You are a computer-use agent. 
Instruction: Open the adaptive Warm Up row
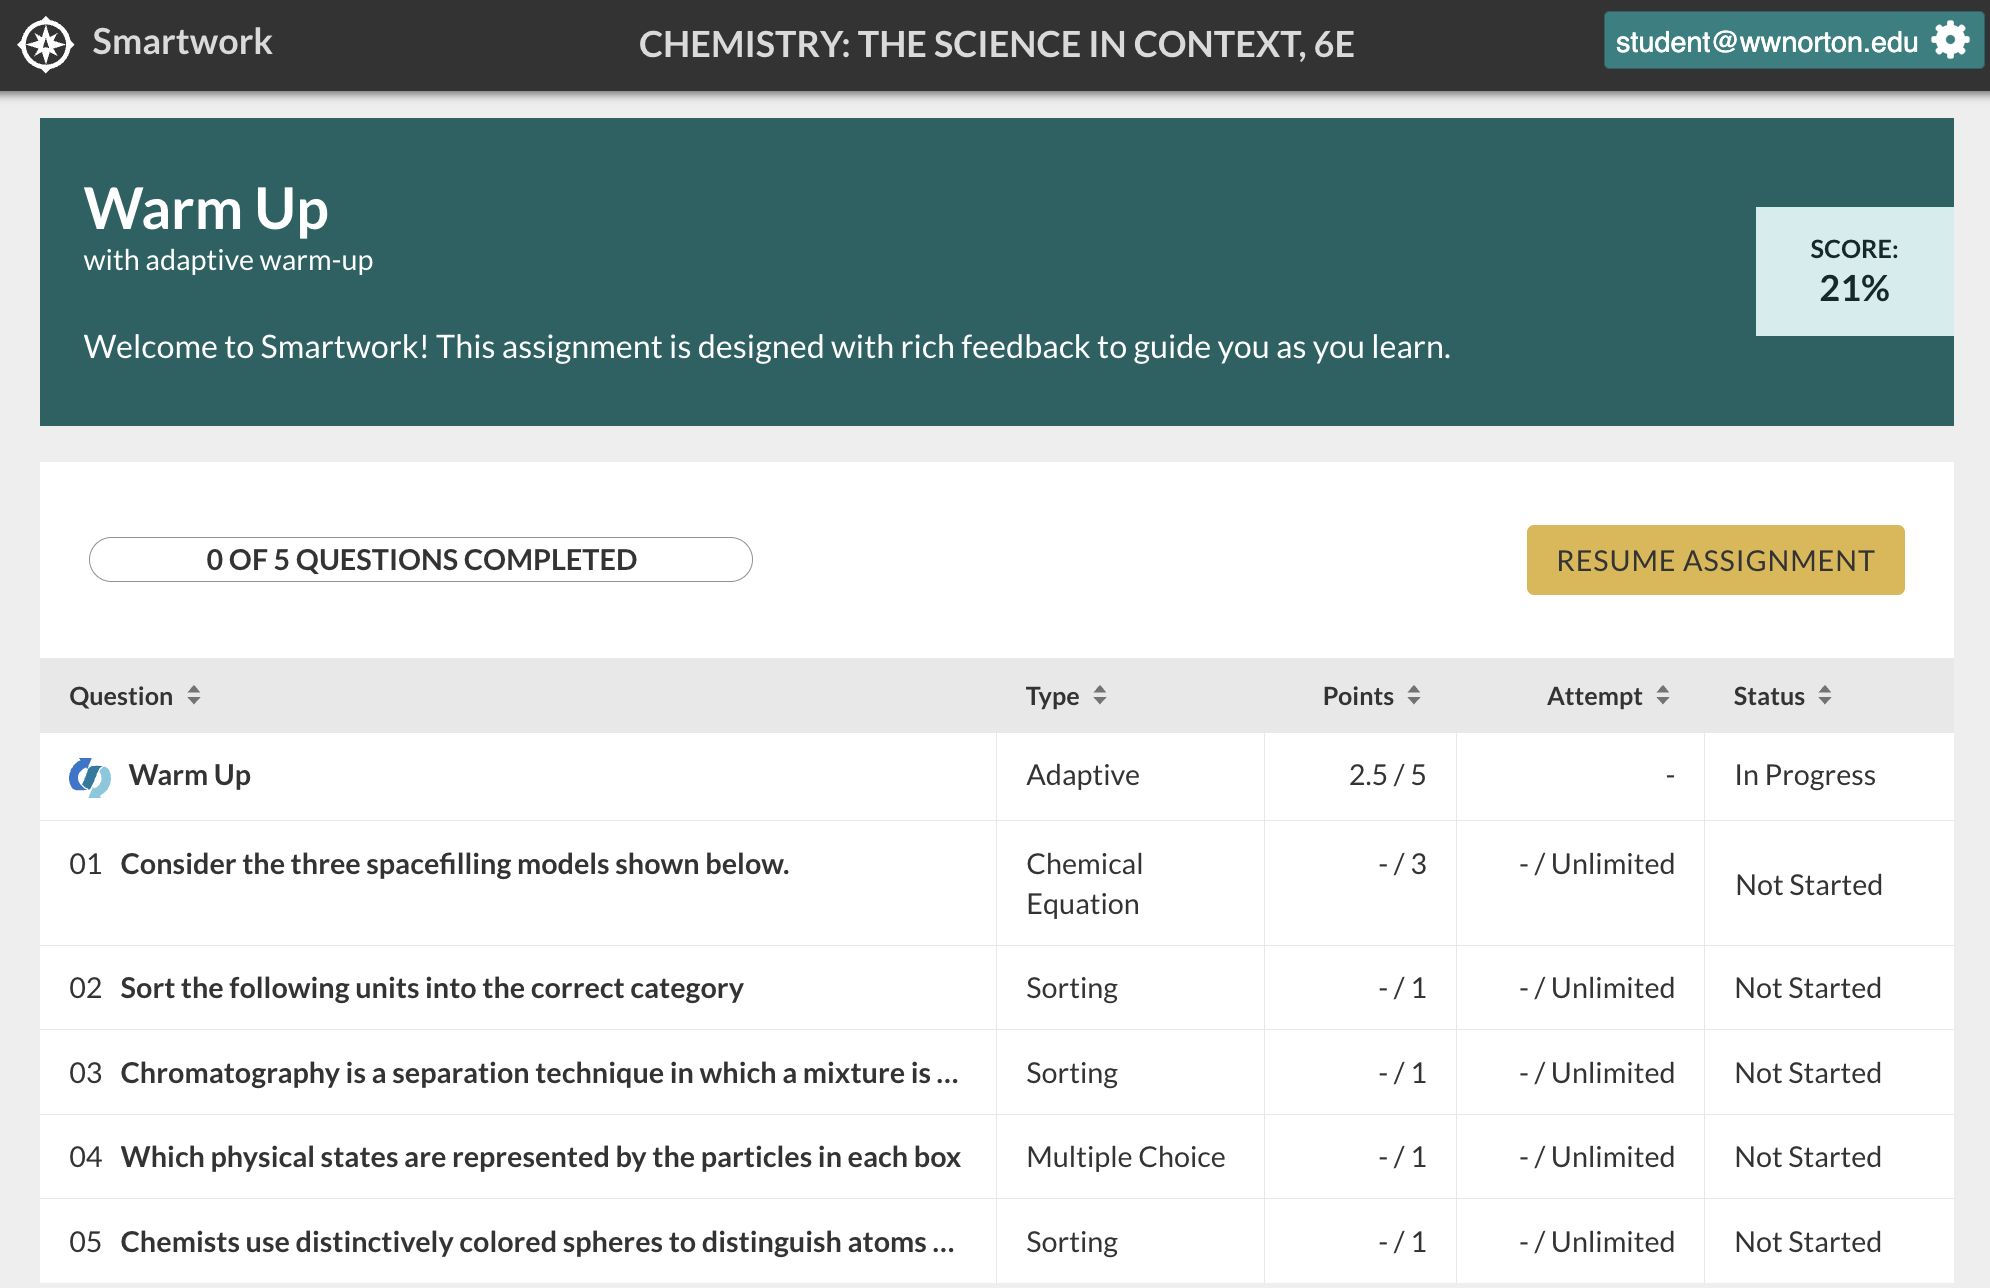(x=190, y=775)
